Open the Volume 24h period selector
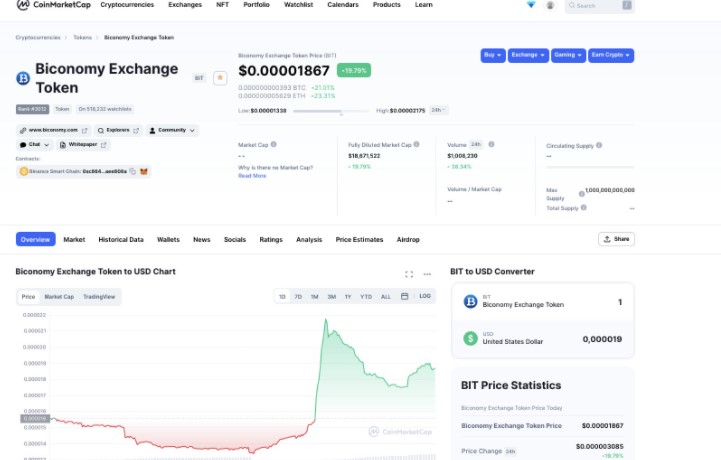This screenshot has width=721, height=460. click(476, 144)
